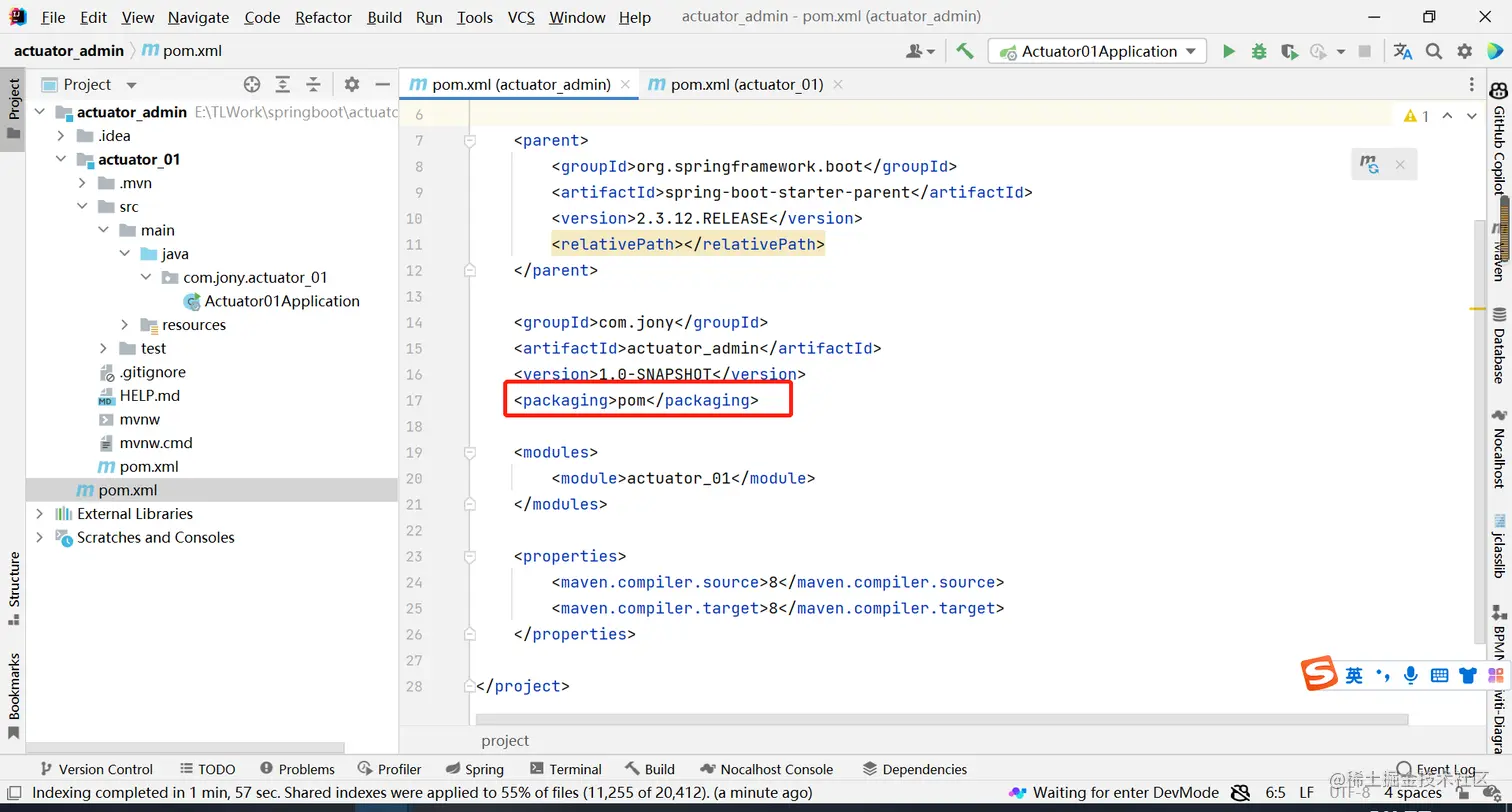Viewport: 1512px width, 812px height.
Task: Click the tool window quick-access icon in the status bar
Action: coord(14,793)
